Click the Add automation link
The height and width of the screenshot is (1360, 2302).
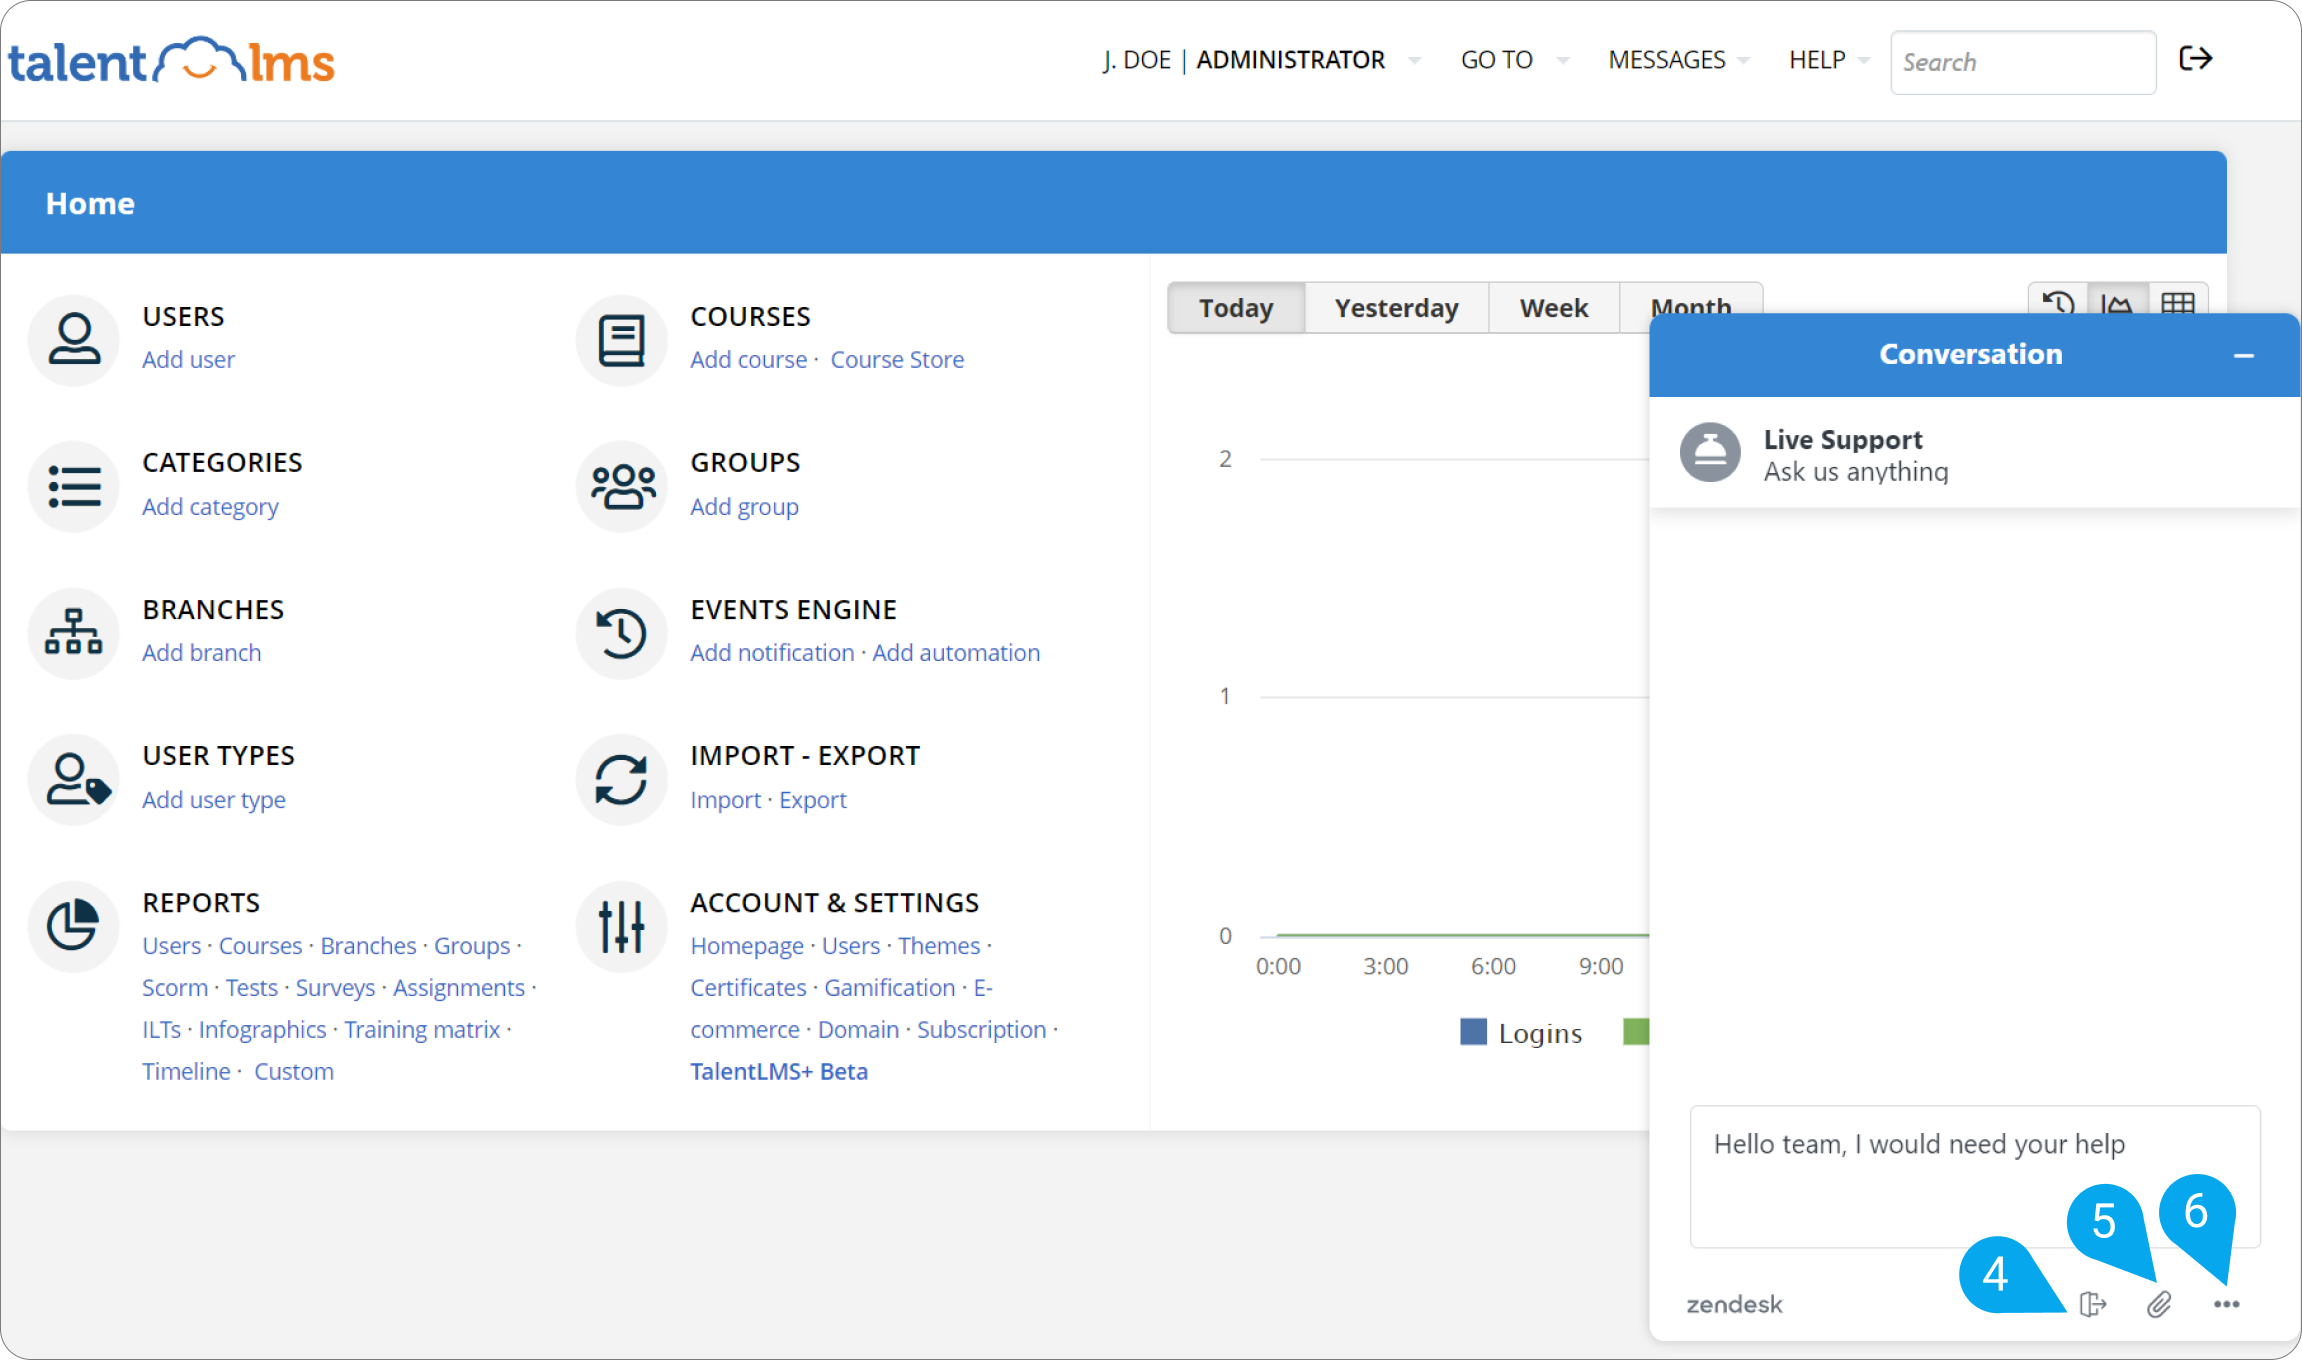[x=956, y=653]
